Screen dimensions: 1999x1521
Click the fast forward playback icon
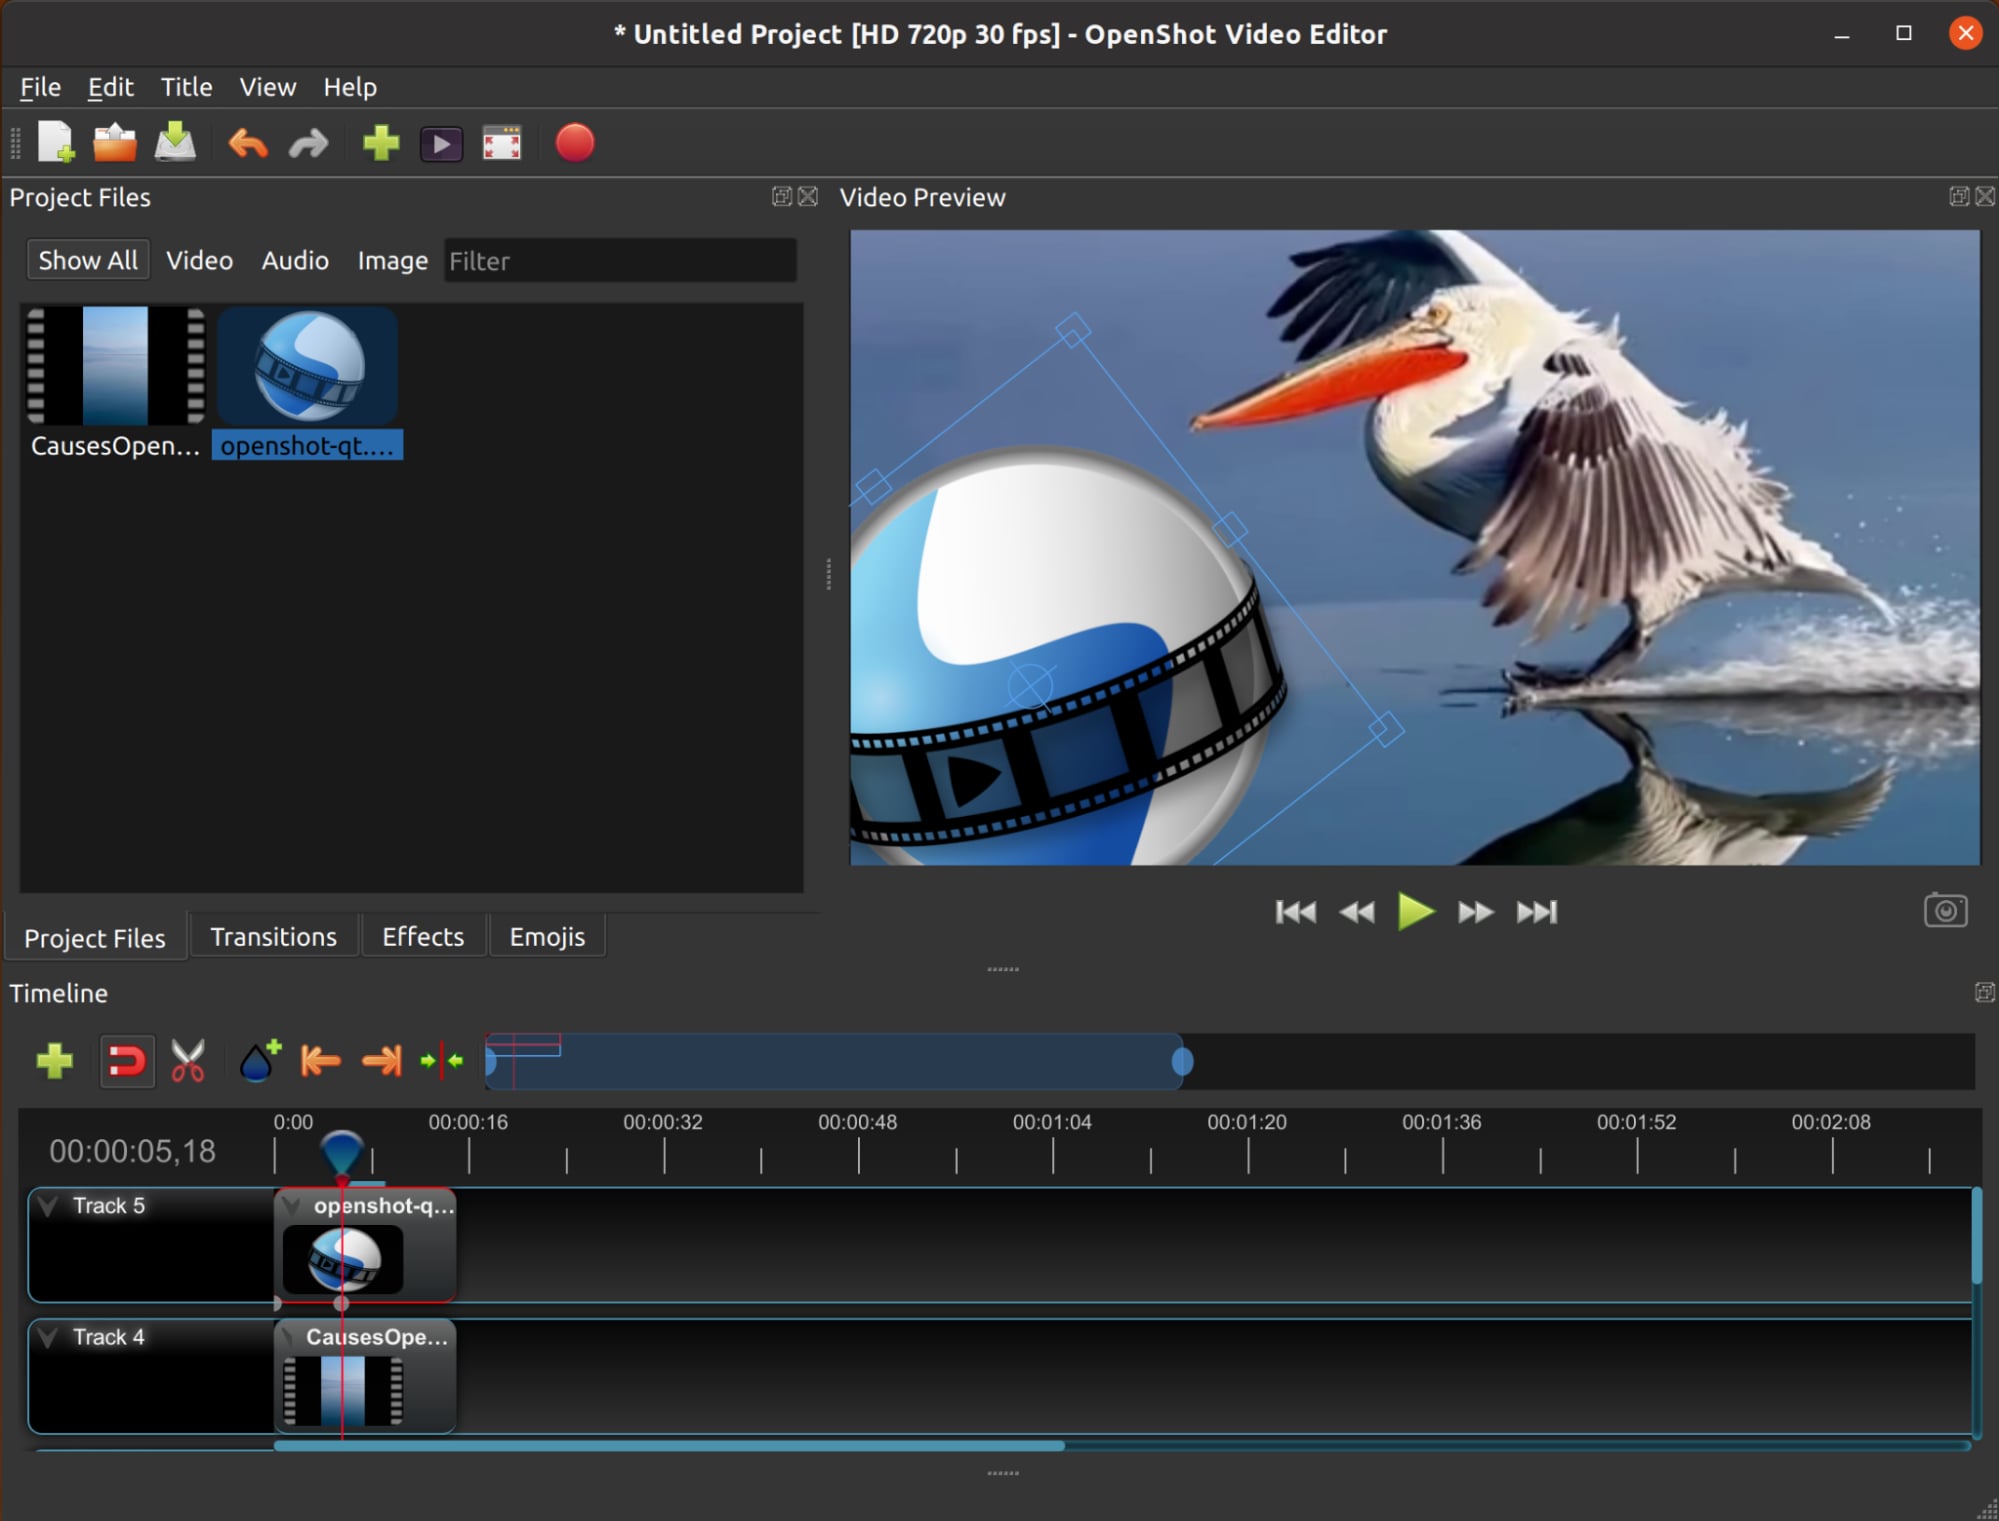click(x=1470, y=911)
